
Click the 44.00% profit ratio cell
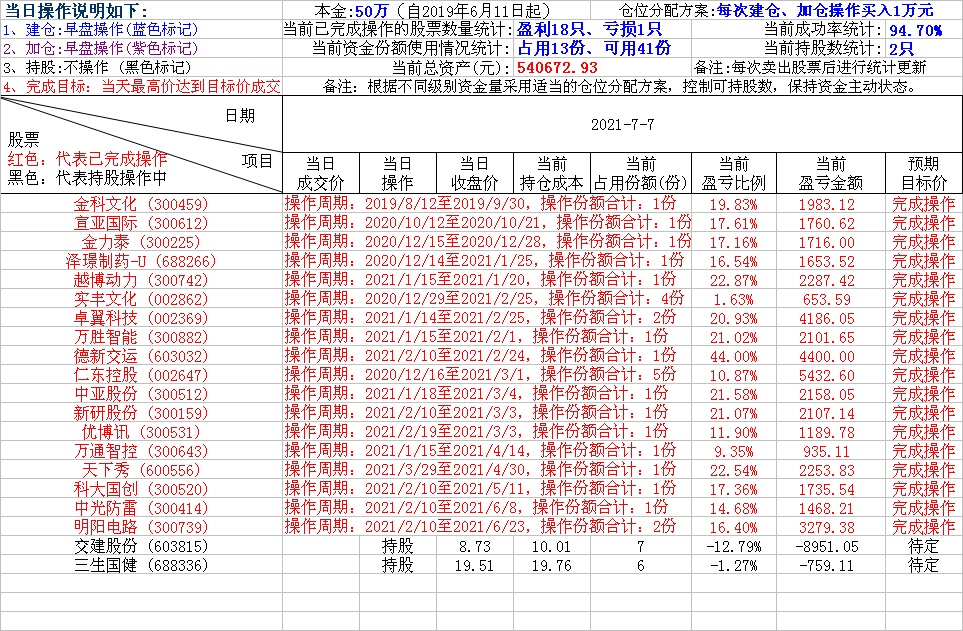(x=733, y=356)
